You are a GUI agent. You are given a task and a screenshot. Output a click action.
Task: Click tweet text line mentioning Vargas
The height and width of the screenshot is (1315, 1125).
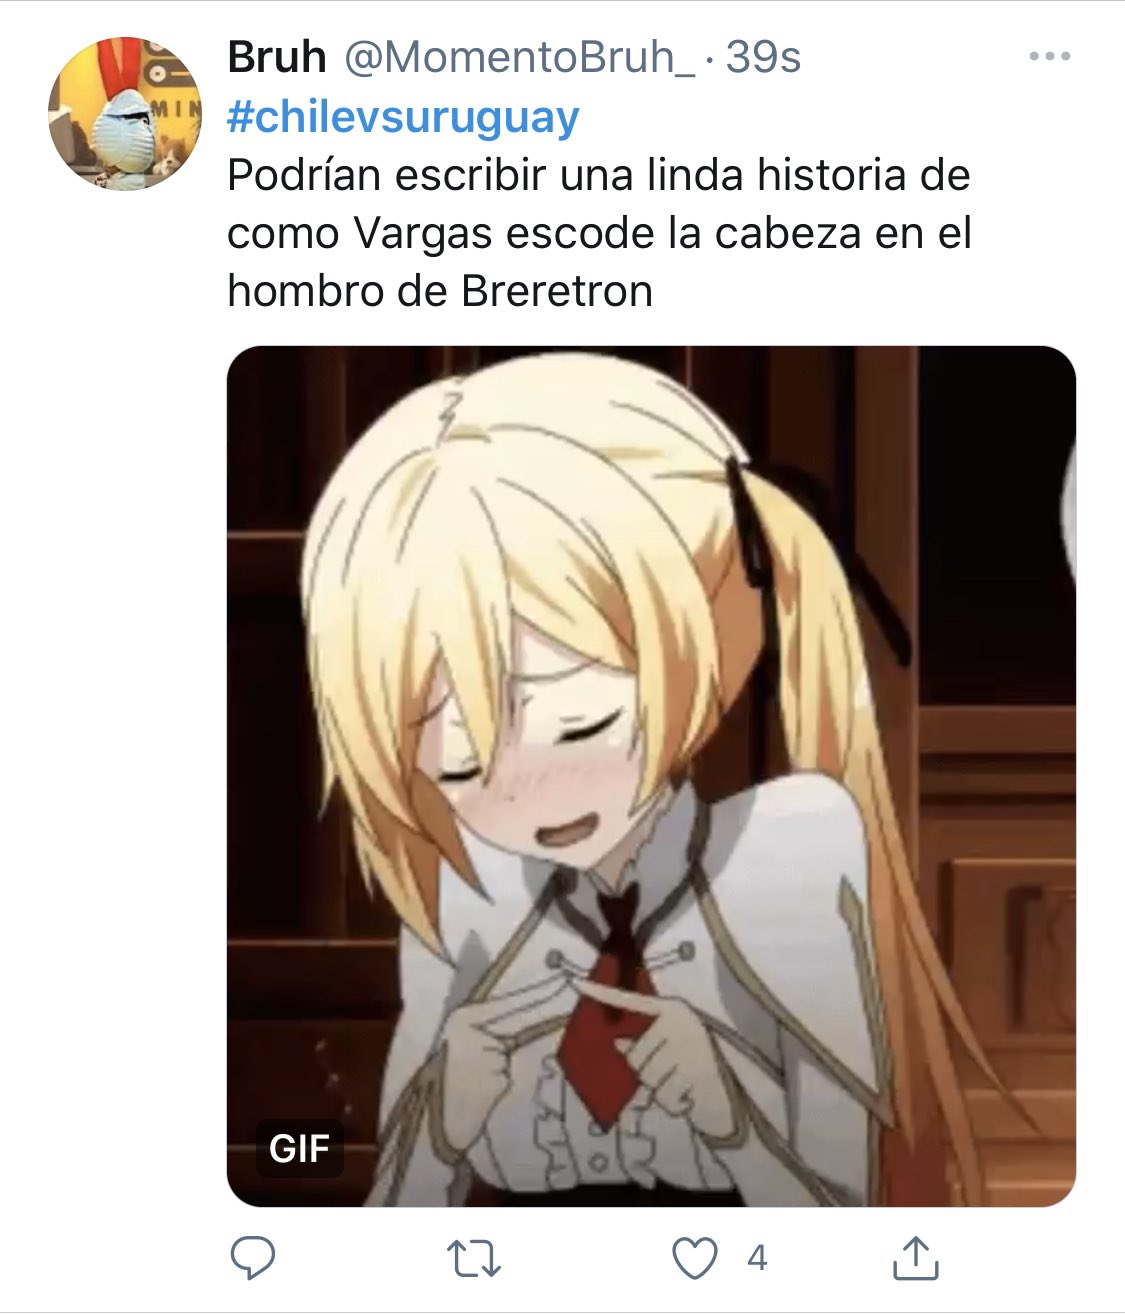pos(599,233)
